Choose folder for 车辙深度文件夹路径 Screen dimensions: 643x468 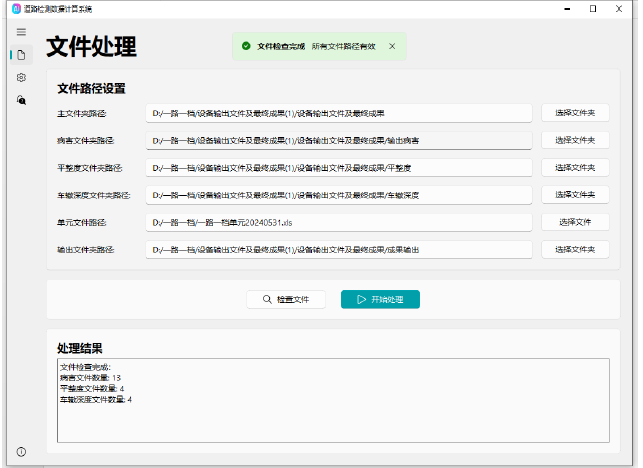pyautogui.click(x=575, y=194)
